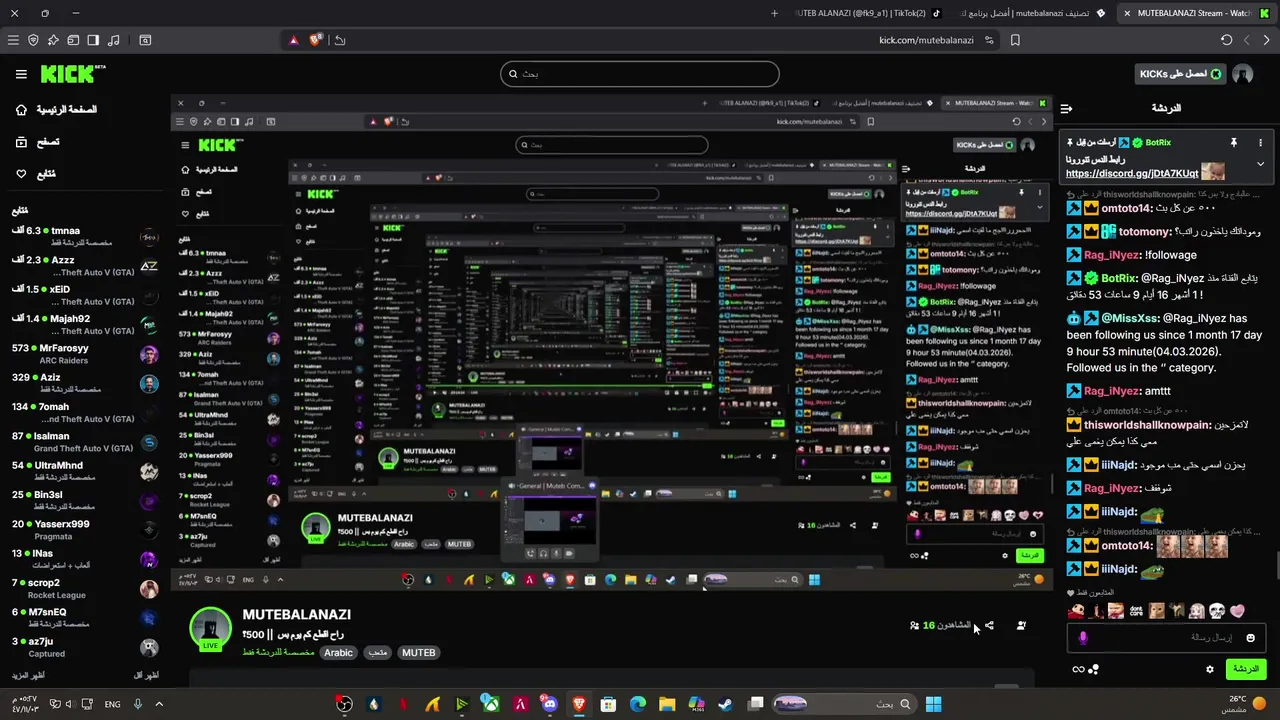Image resolution: width=1280 pixels, height=720 pixels.
Task: Collapse the pinned message chevron
Action: click(1260, 164)
